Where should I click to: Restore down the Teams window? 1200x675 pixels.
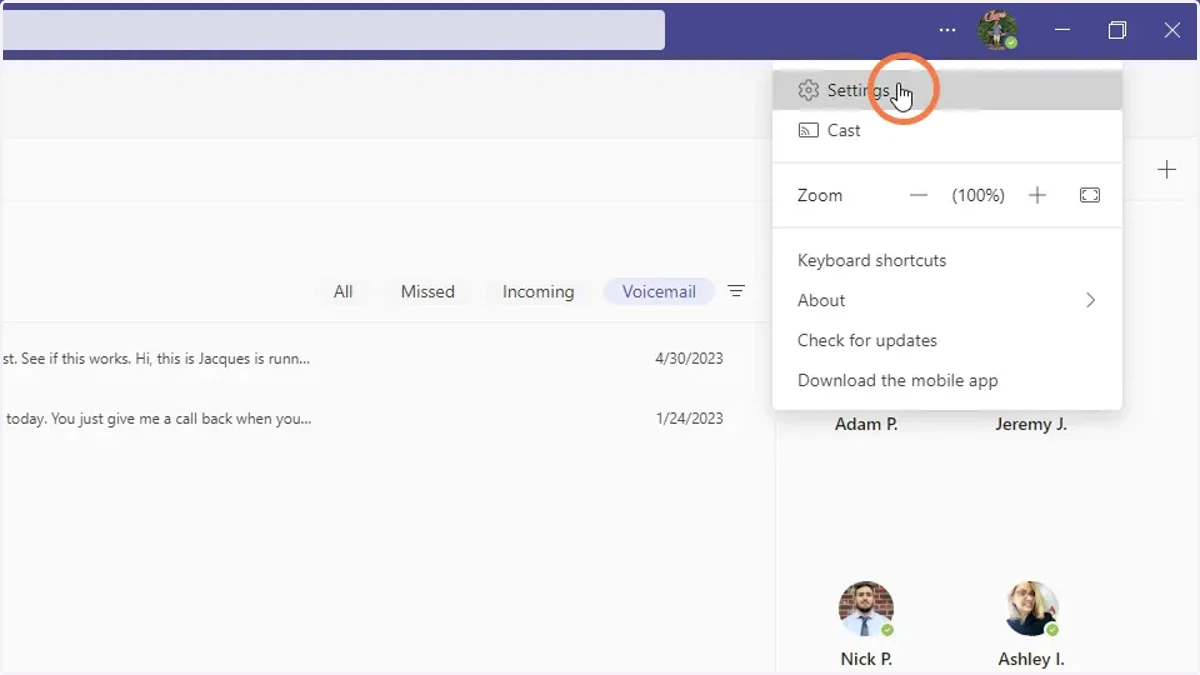click(1117, 30)
